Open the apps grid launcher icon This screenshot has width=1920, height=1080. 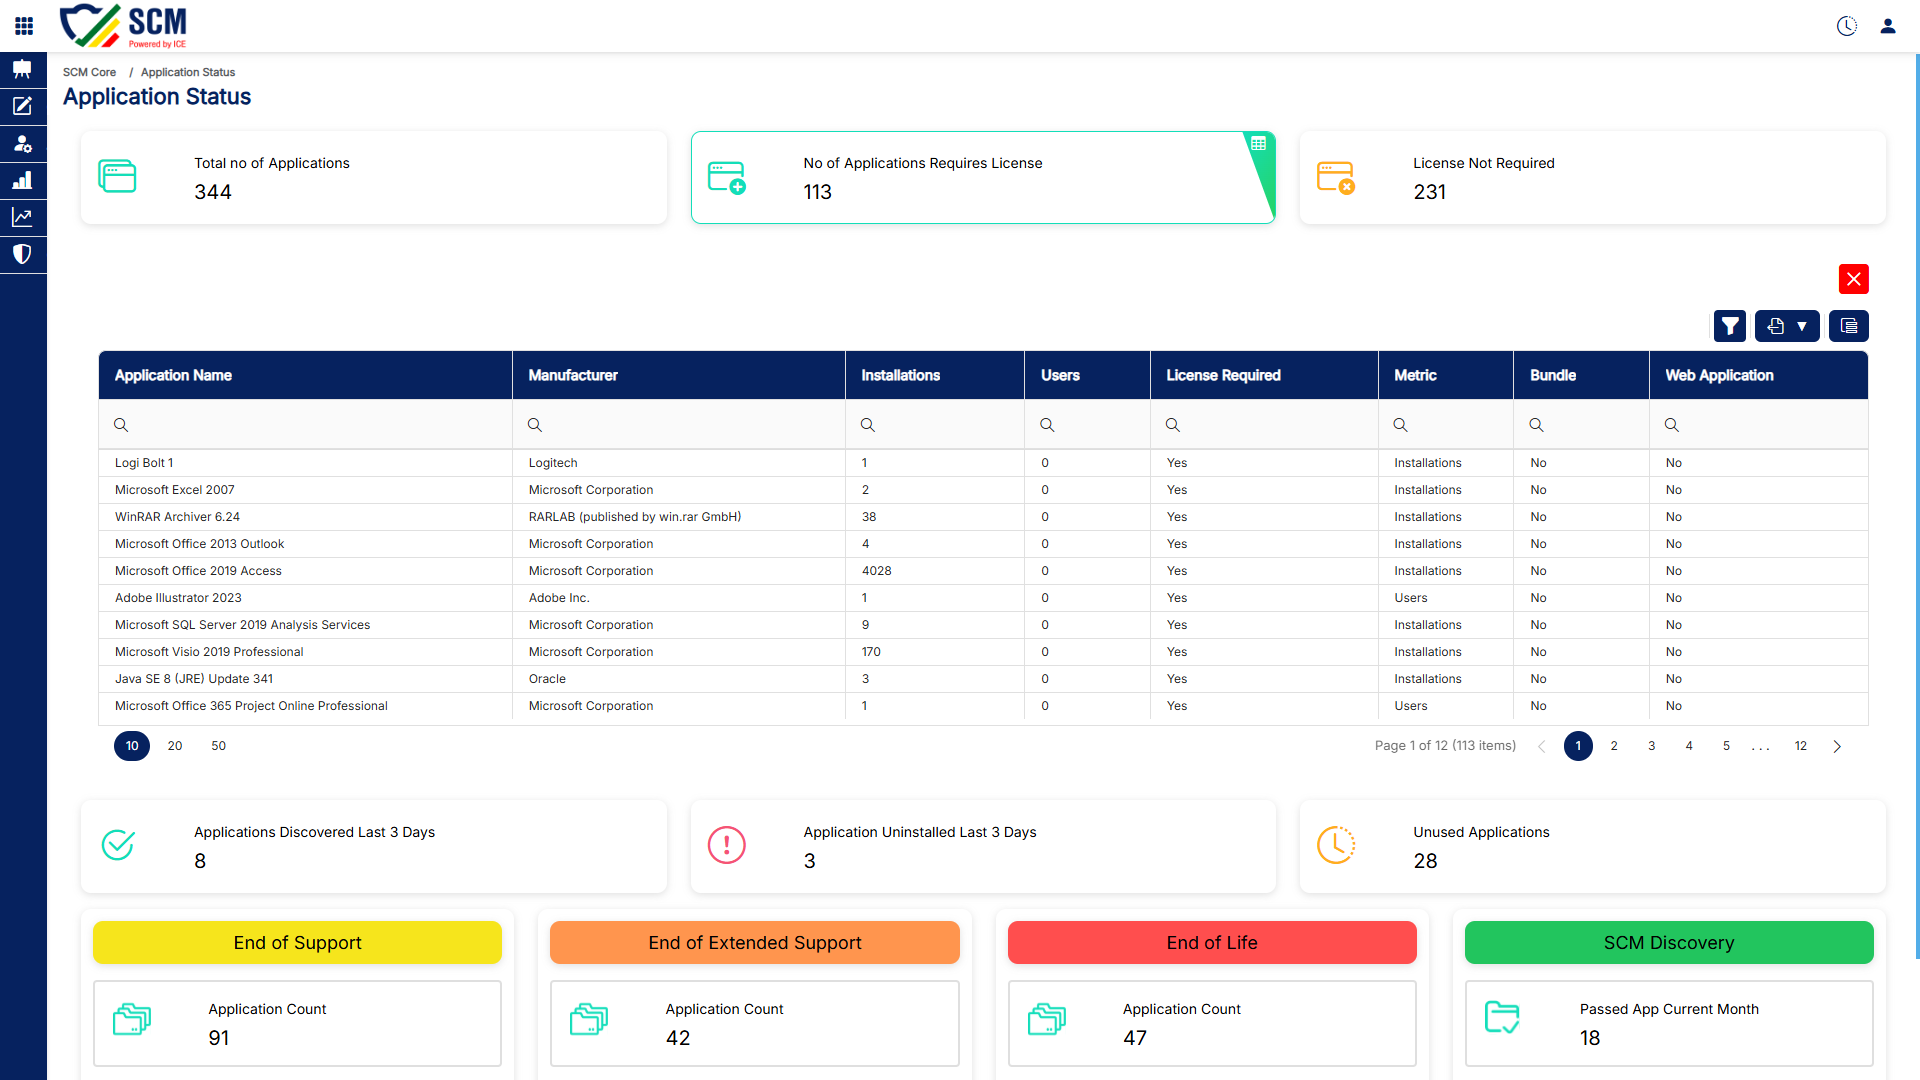tap(24, 26)
